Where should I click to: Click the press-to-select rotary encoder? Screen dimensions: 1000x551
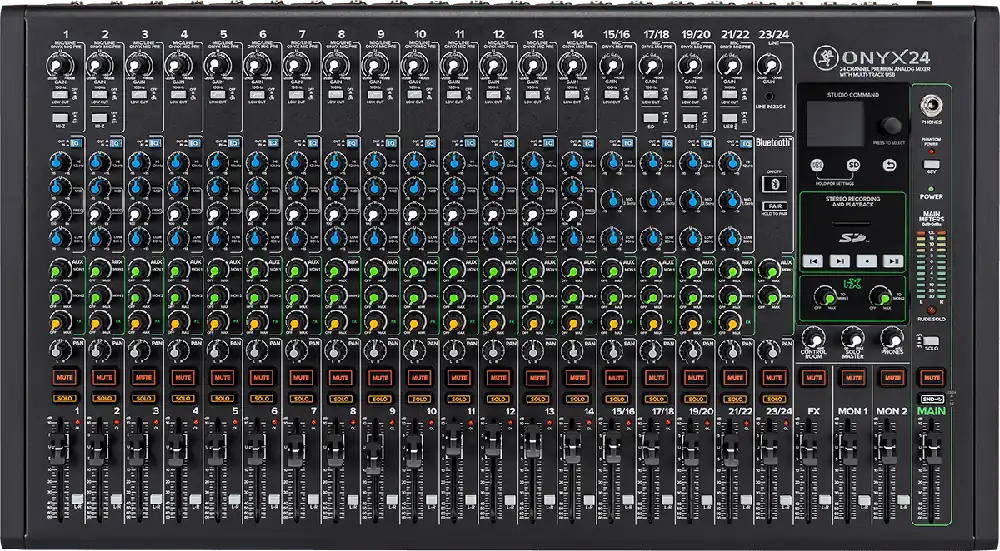click(x=892, y=125)
